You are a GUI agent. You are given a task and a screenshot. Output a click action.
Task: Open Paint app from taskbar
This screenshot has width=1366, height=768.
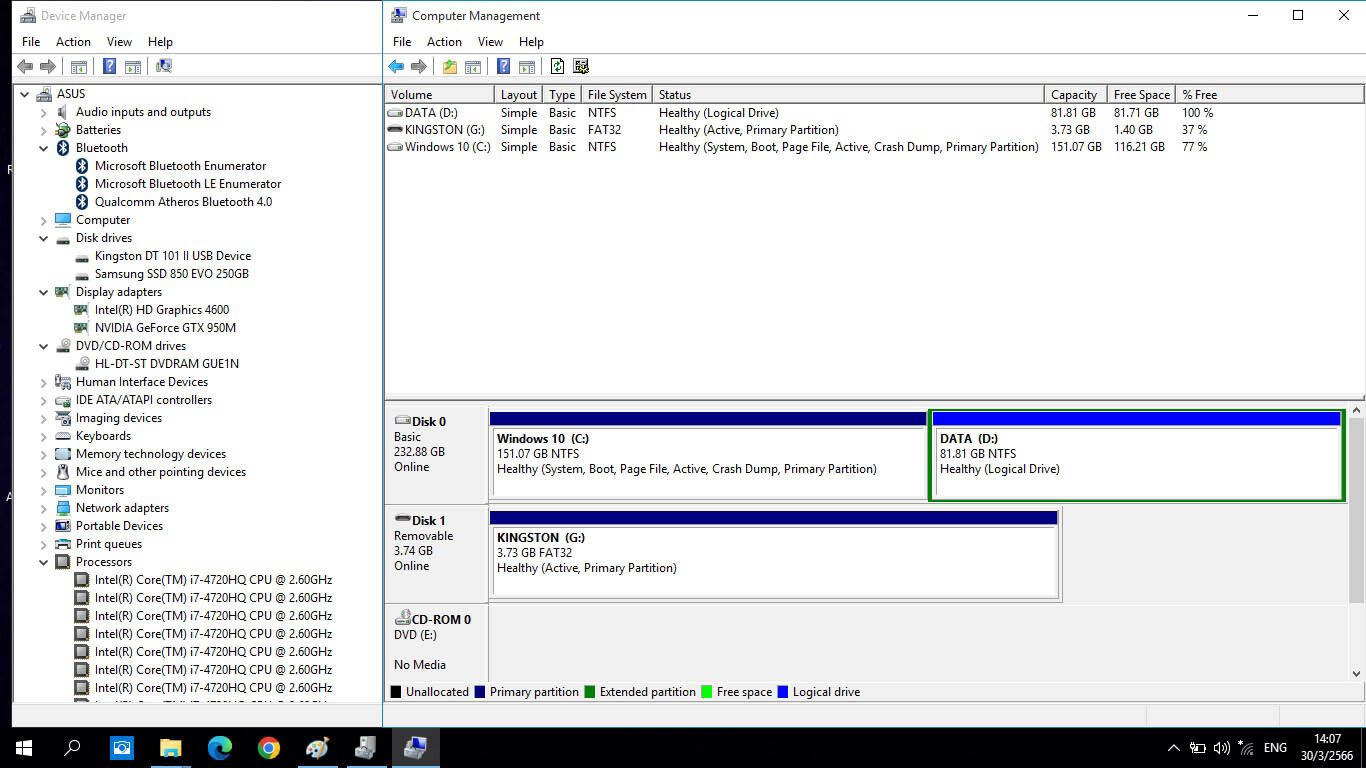pos(317,748)
